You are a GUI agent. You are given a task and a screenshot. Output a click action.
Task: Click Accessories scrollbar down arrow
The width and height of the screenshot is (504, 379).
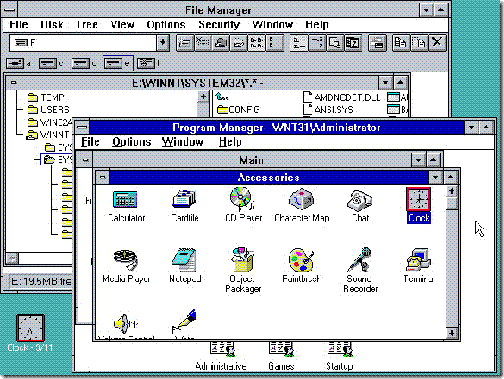[452, 333]
